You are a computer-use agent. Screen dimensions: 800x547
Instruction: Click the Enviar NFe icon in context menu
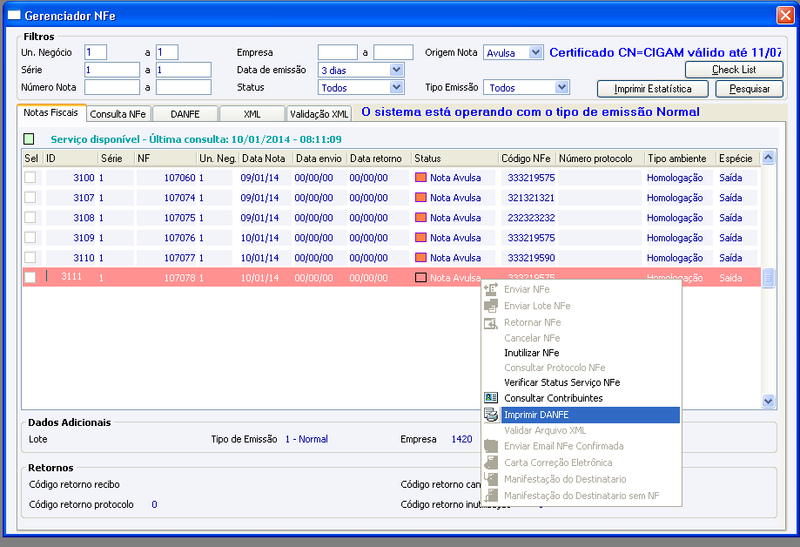(491, 289)
